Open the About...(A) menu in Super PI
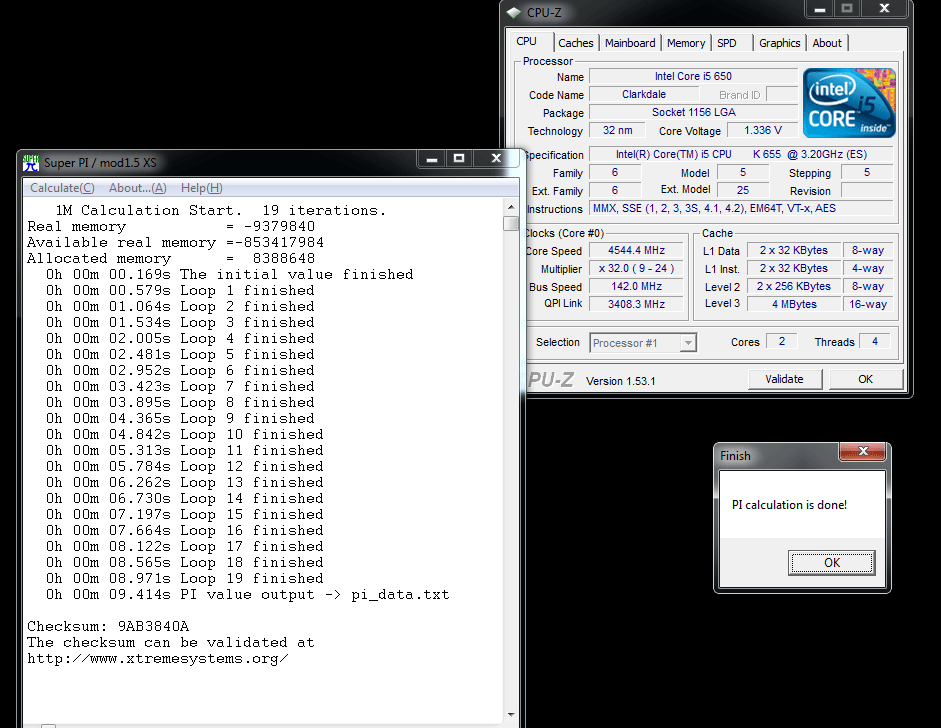This screenshot has height=728, width=941. point(137,188)
